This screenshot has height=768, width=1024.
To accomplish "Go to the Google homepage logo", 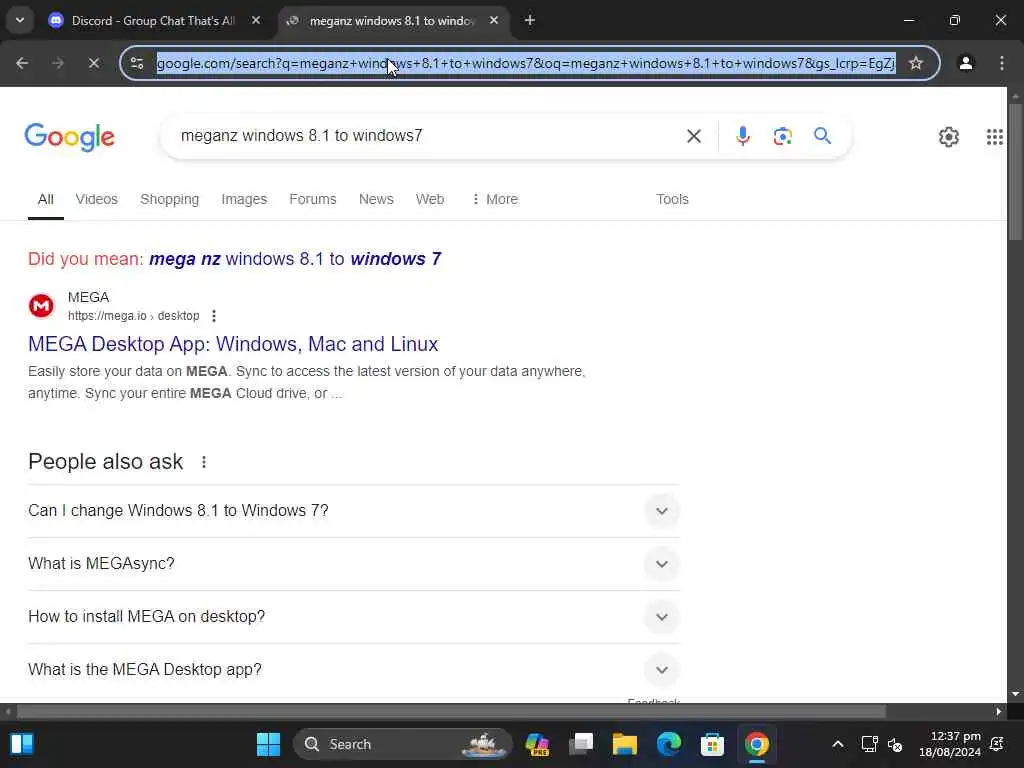I will point(69,136).
